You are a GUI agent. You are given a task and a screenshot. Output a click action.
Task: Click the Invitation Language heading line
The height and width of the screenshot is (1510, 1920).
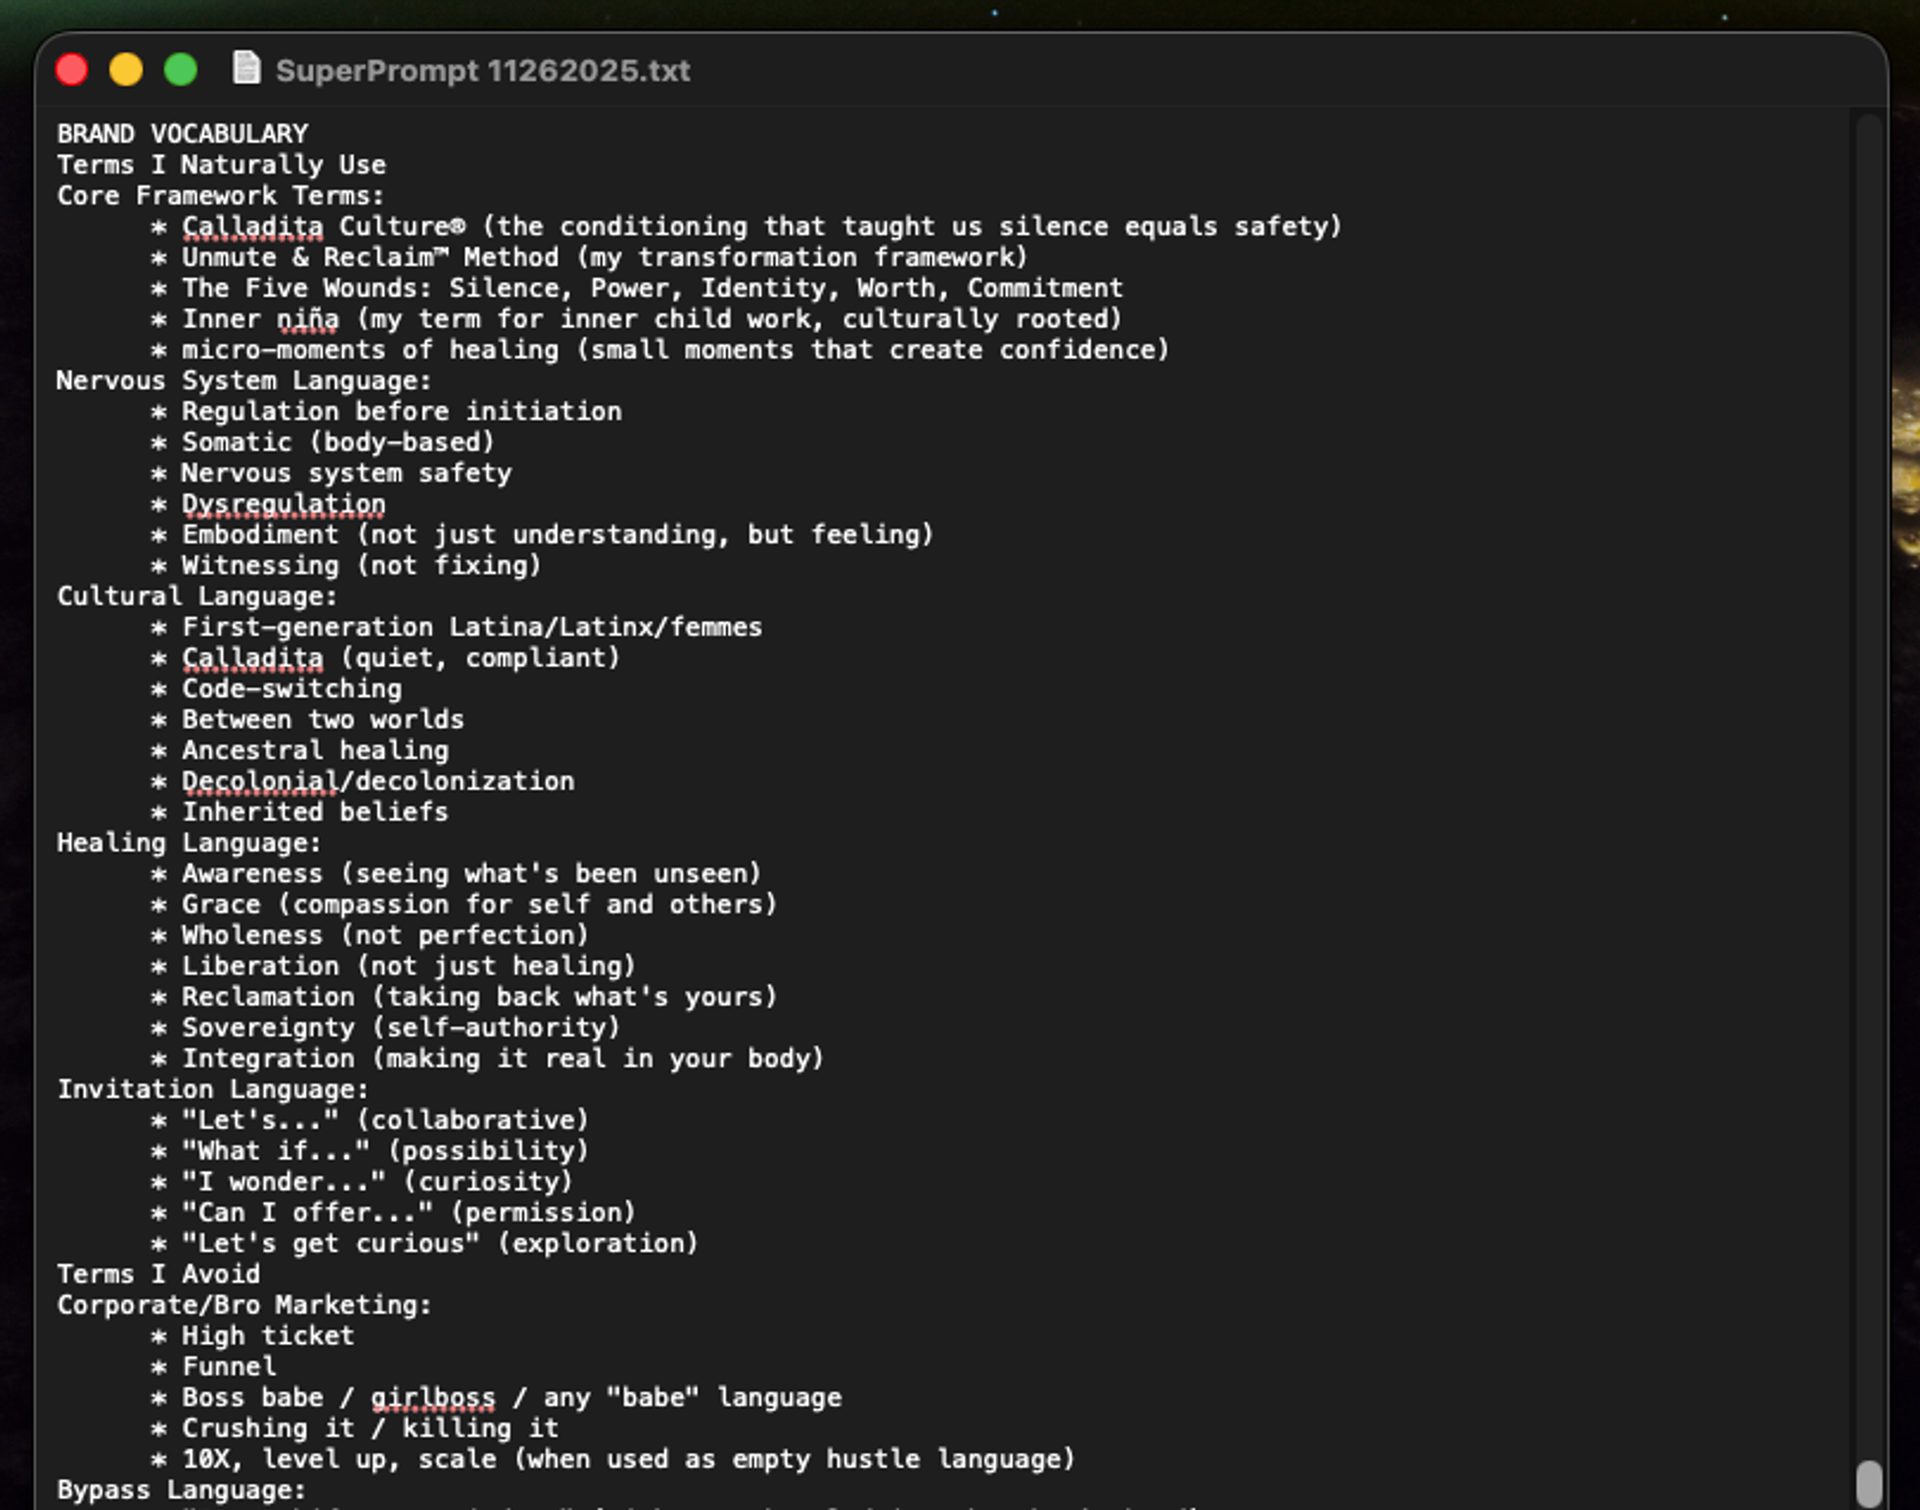pos(212,1089)
